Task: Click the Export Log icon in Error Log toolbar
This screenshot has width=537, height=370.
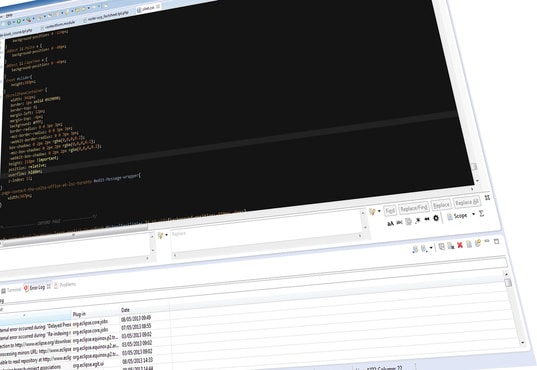Action: tap(415, 249)
